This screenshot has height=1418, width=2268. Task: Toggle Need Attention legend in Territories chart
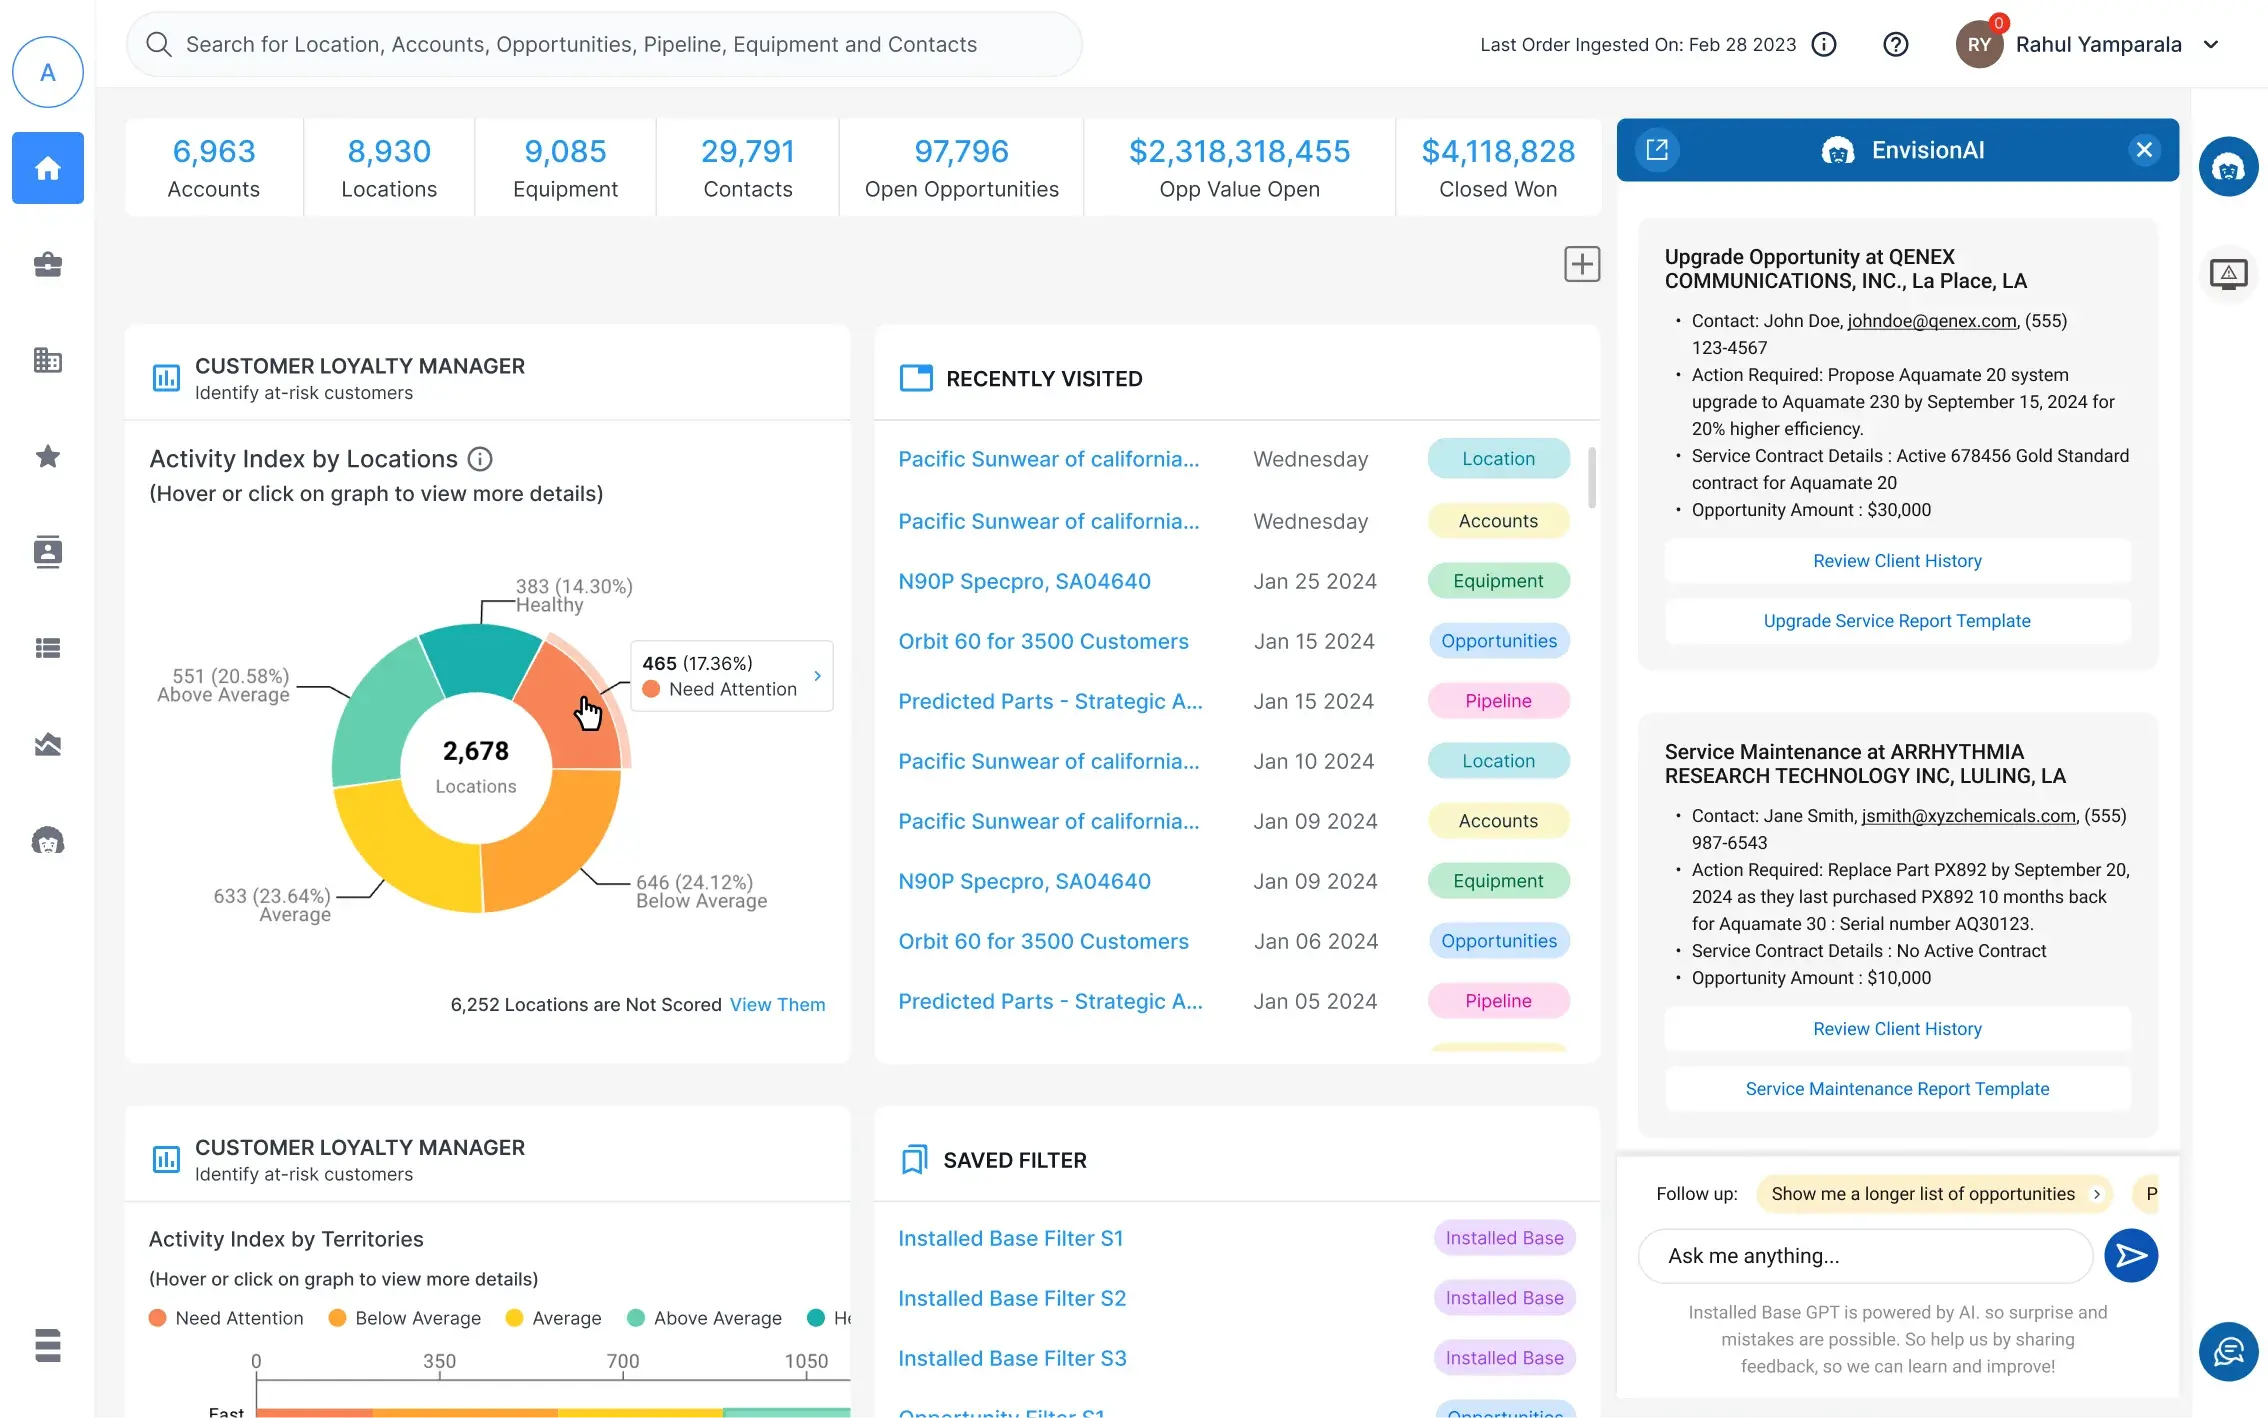point(226,1318)
